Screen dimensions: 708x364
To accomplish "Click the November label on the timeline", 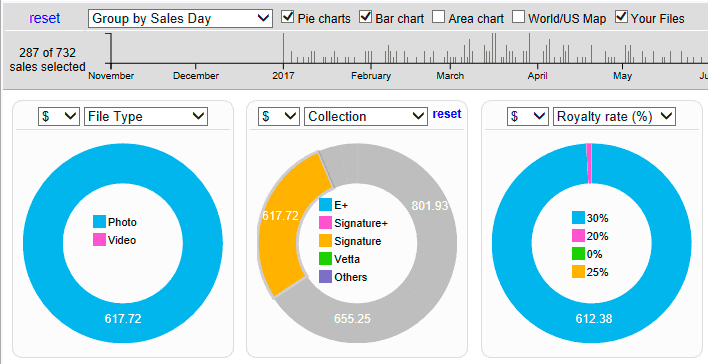I will click(111, 76).
